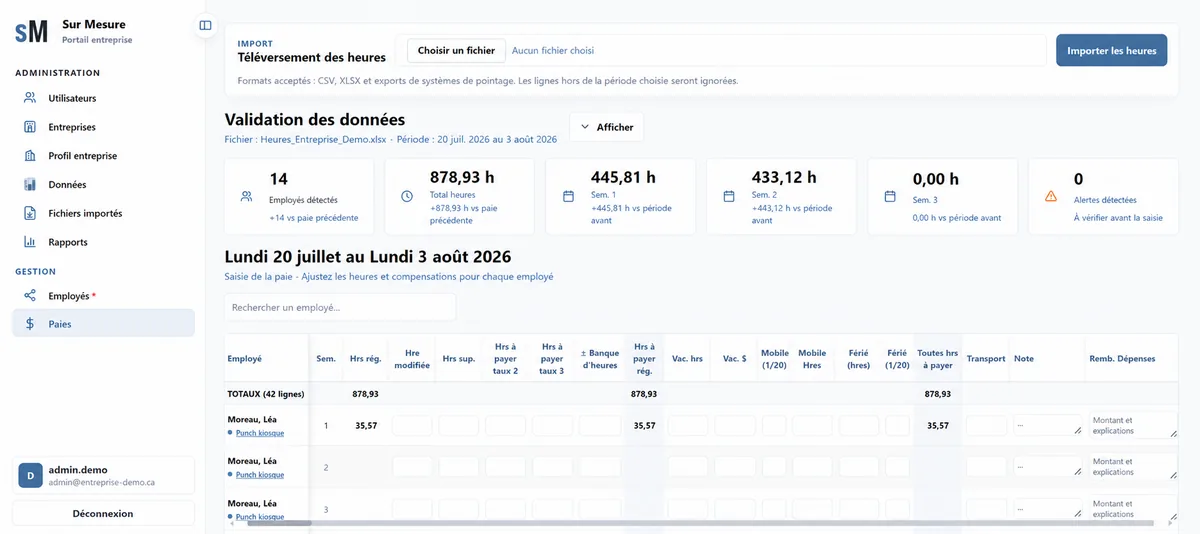Click the Toutes hrs à payer header
The height and width of the screenshot is (534, 1200).
coord(937,359)
